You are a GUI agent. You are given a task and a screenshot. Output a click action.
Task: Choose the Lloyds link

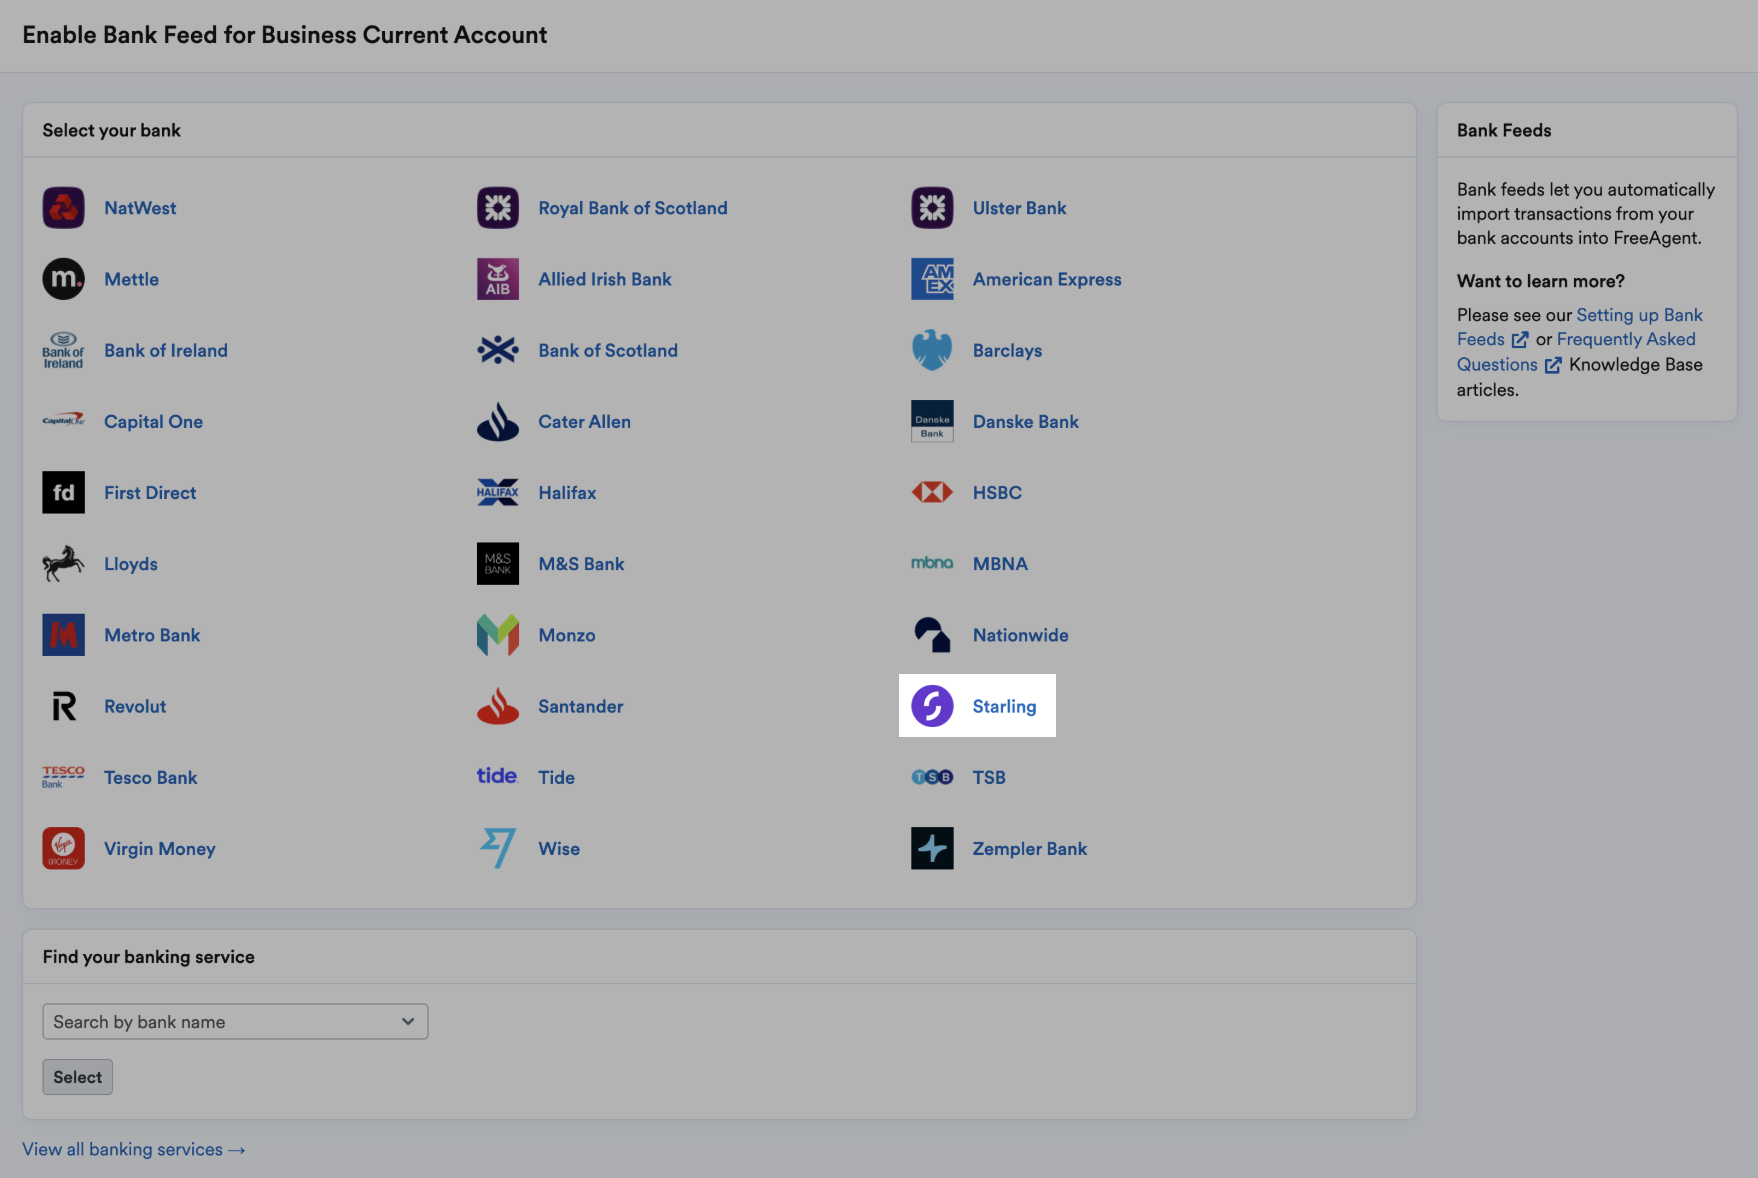click(131, 563)
